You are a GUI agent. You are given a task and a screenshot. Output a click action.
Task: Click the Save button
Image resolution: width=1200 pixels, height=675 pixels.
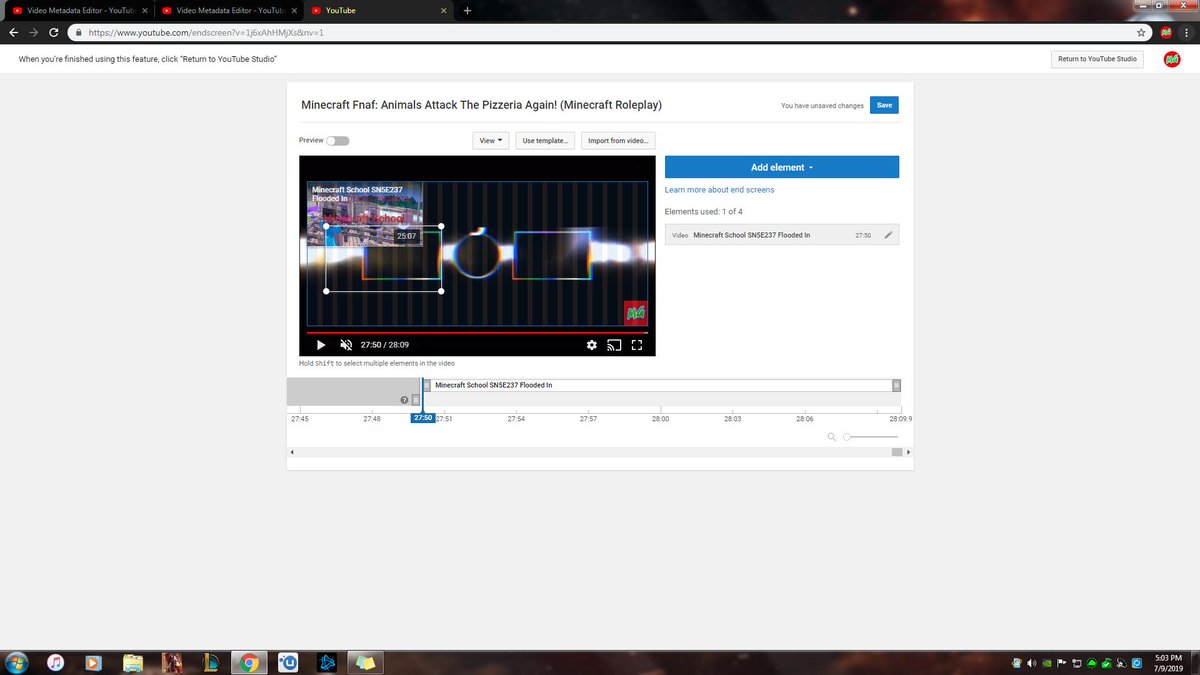[884, 105]
